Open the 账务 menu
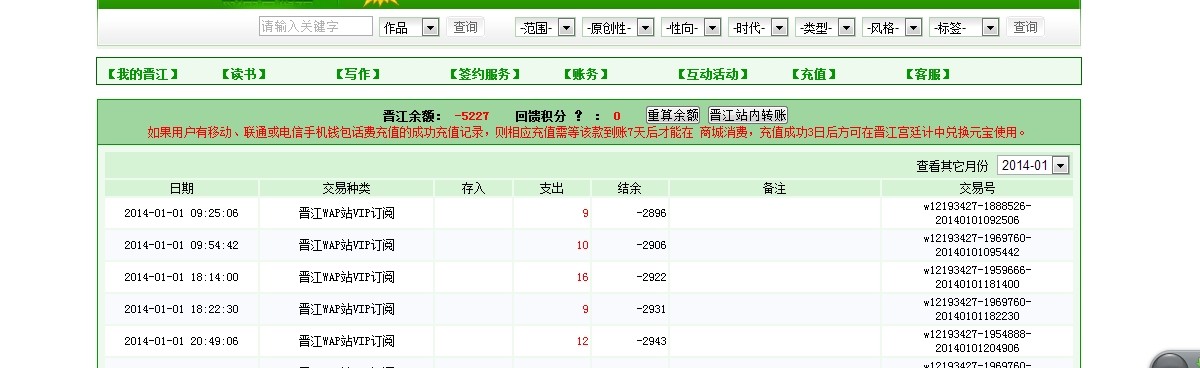Viewport: 1200px width, 368px height. click(585, 74)
